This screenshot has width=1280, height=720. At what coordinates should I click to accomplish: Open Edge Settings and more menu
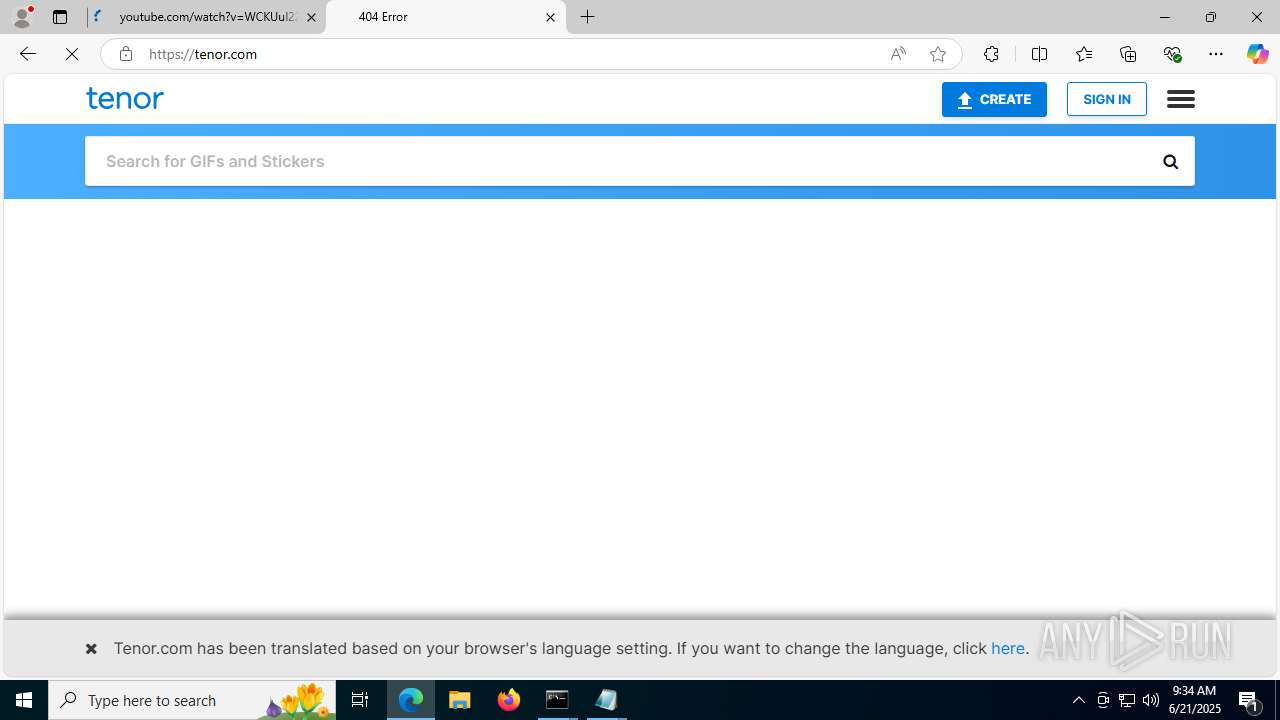(1216, 54)
